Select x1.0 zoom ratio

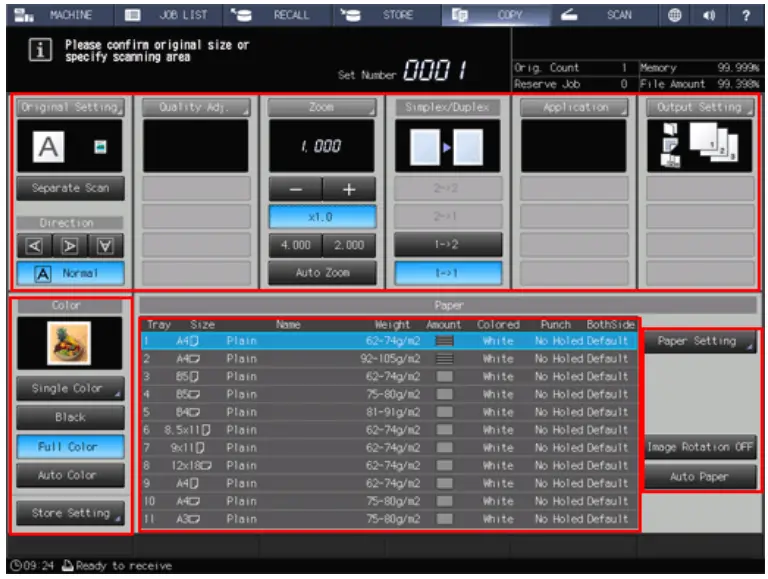pos(322,217)
